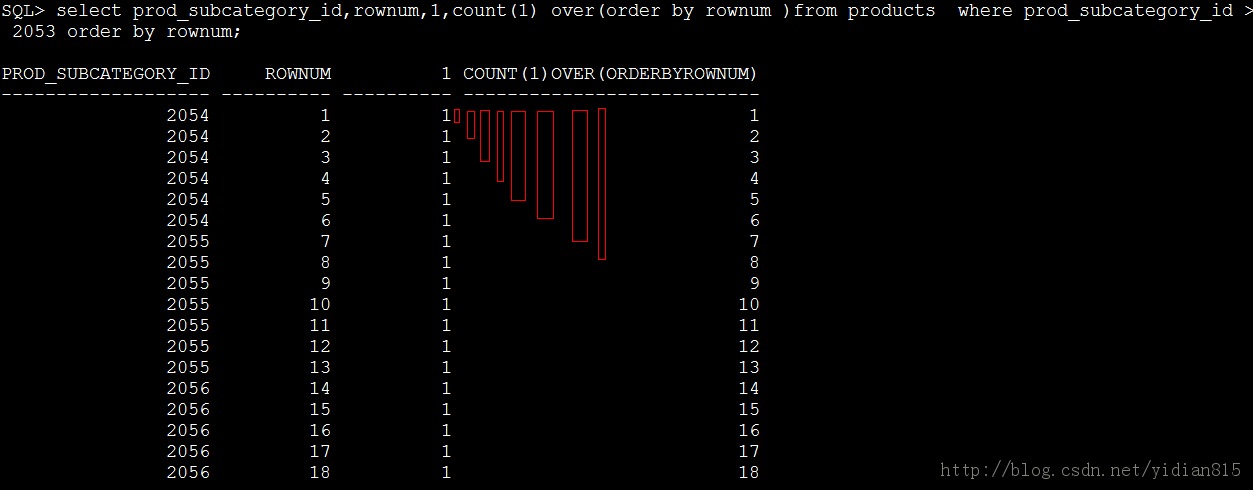Click the COUNT OVER column value 14
This screenshot has height=490, width=1253.
coord(749,389)
